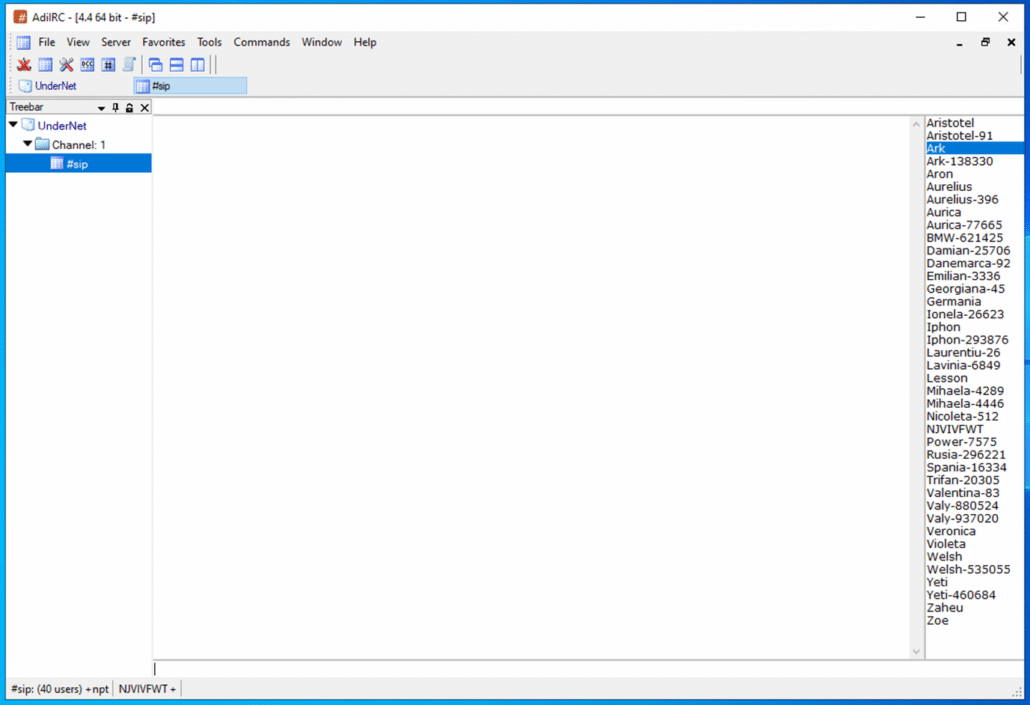Open the Commands menu

point(261,42)
